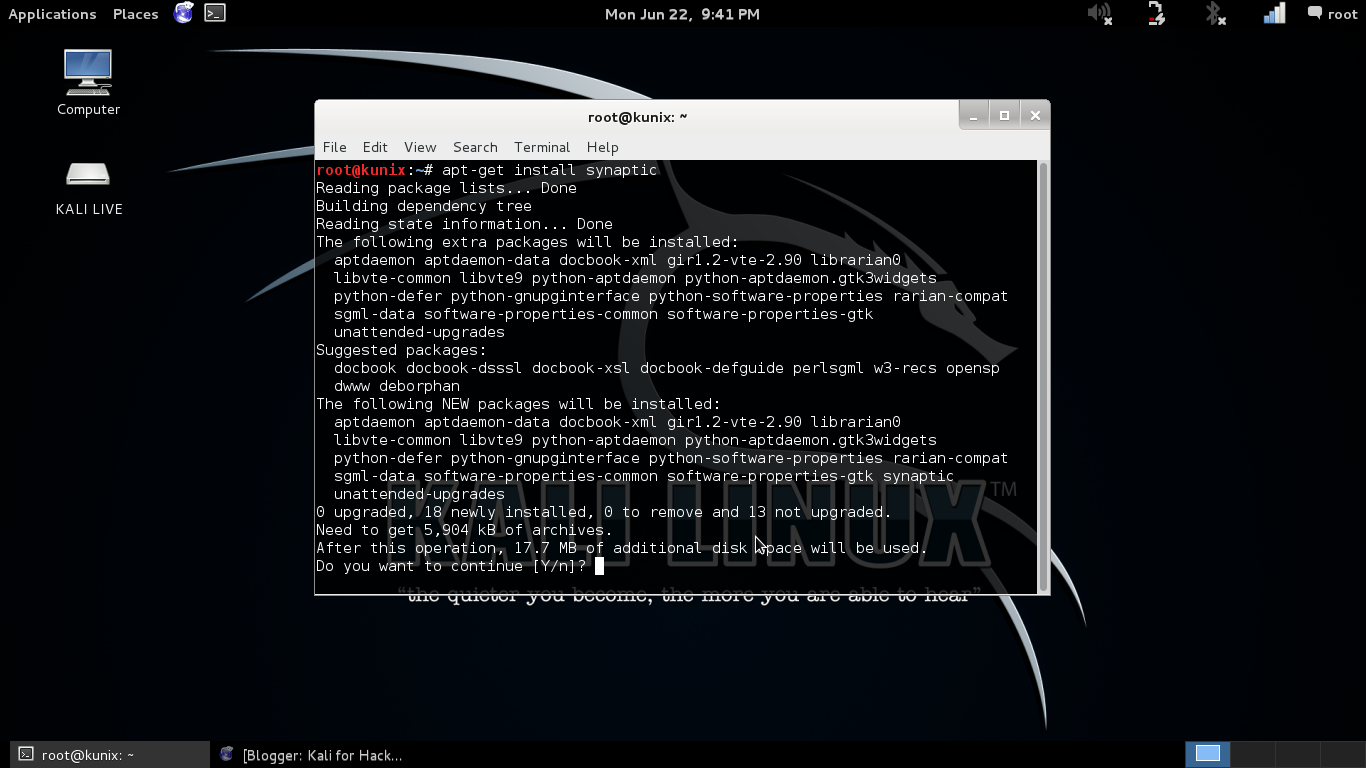Click the root@kunix window title bar
The image size is (1366, 768).
tap(638, 117)
